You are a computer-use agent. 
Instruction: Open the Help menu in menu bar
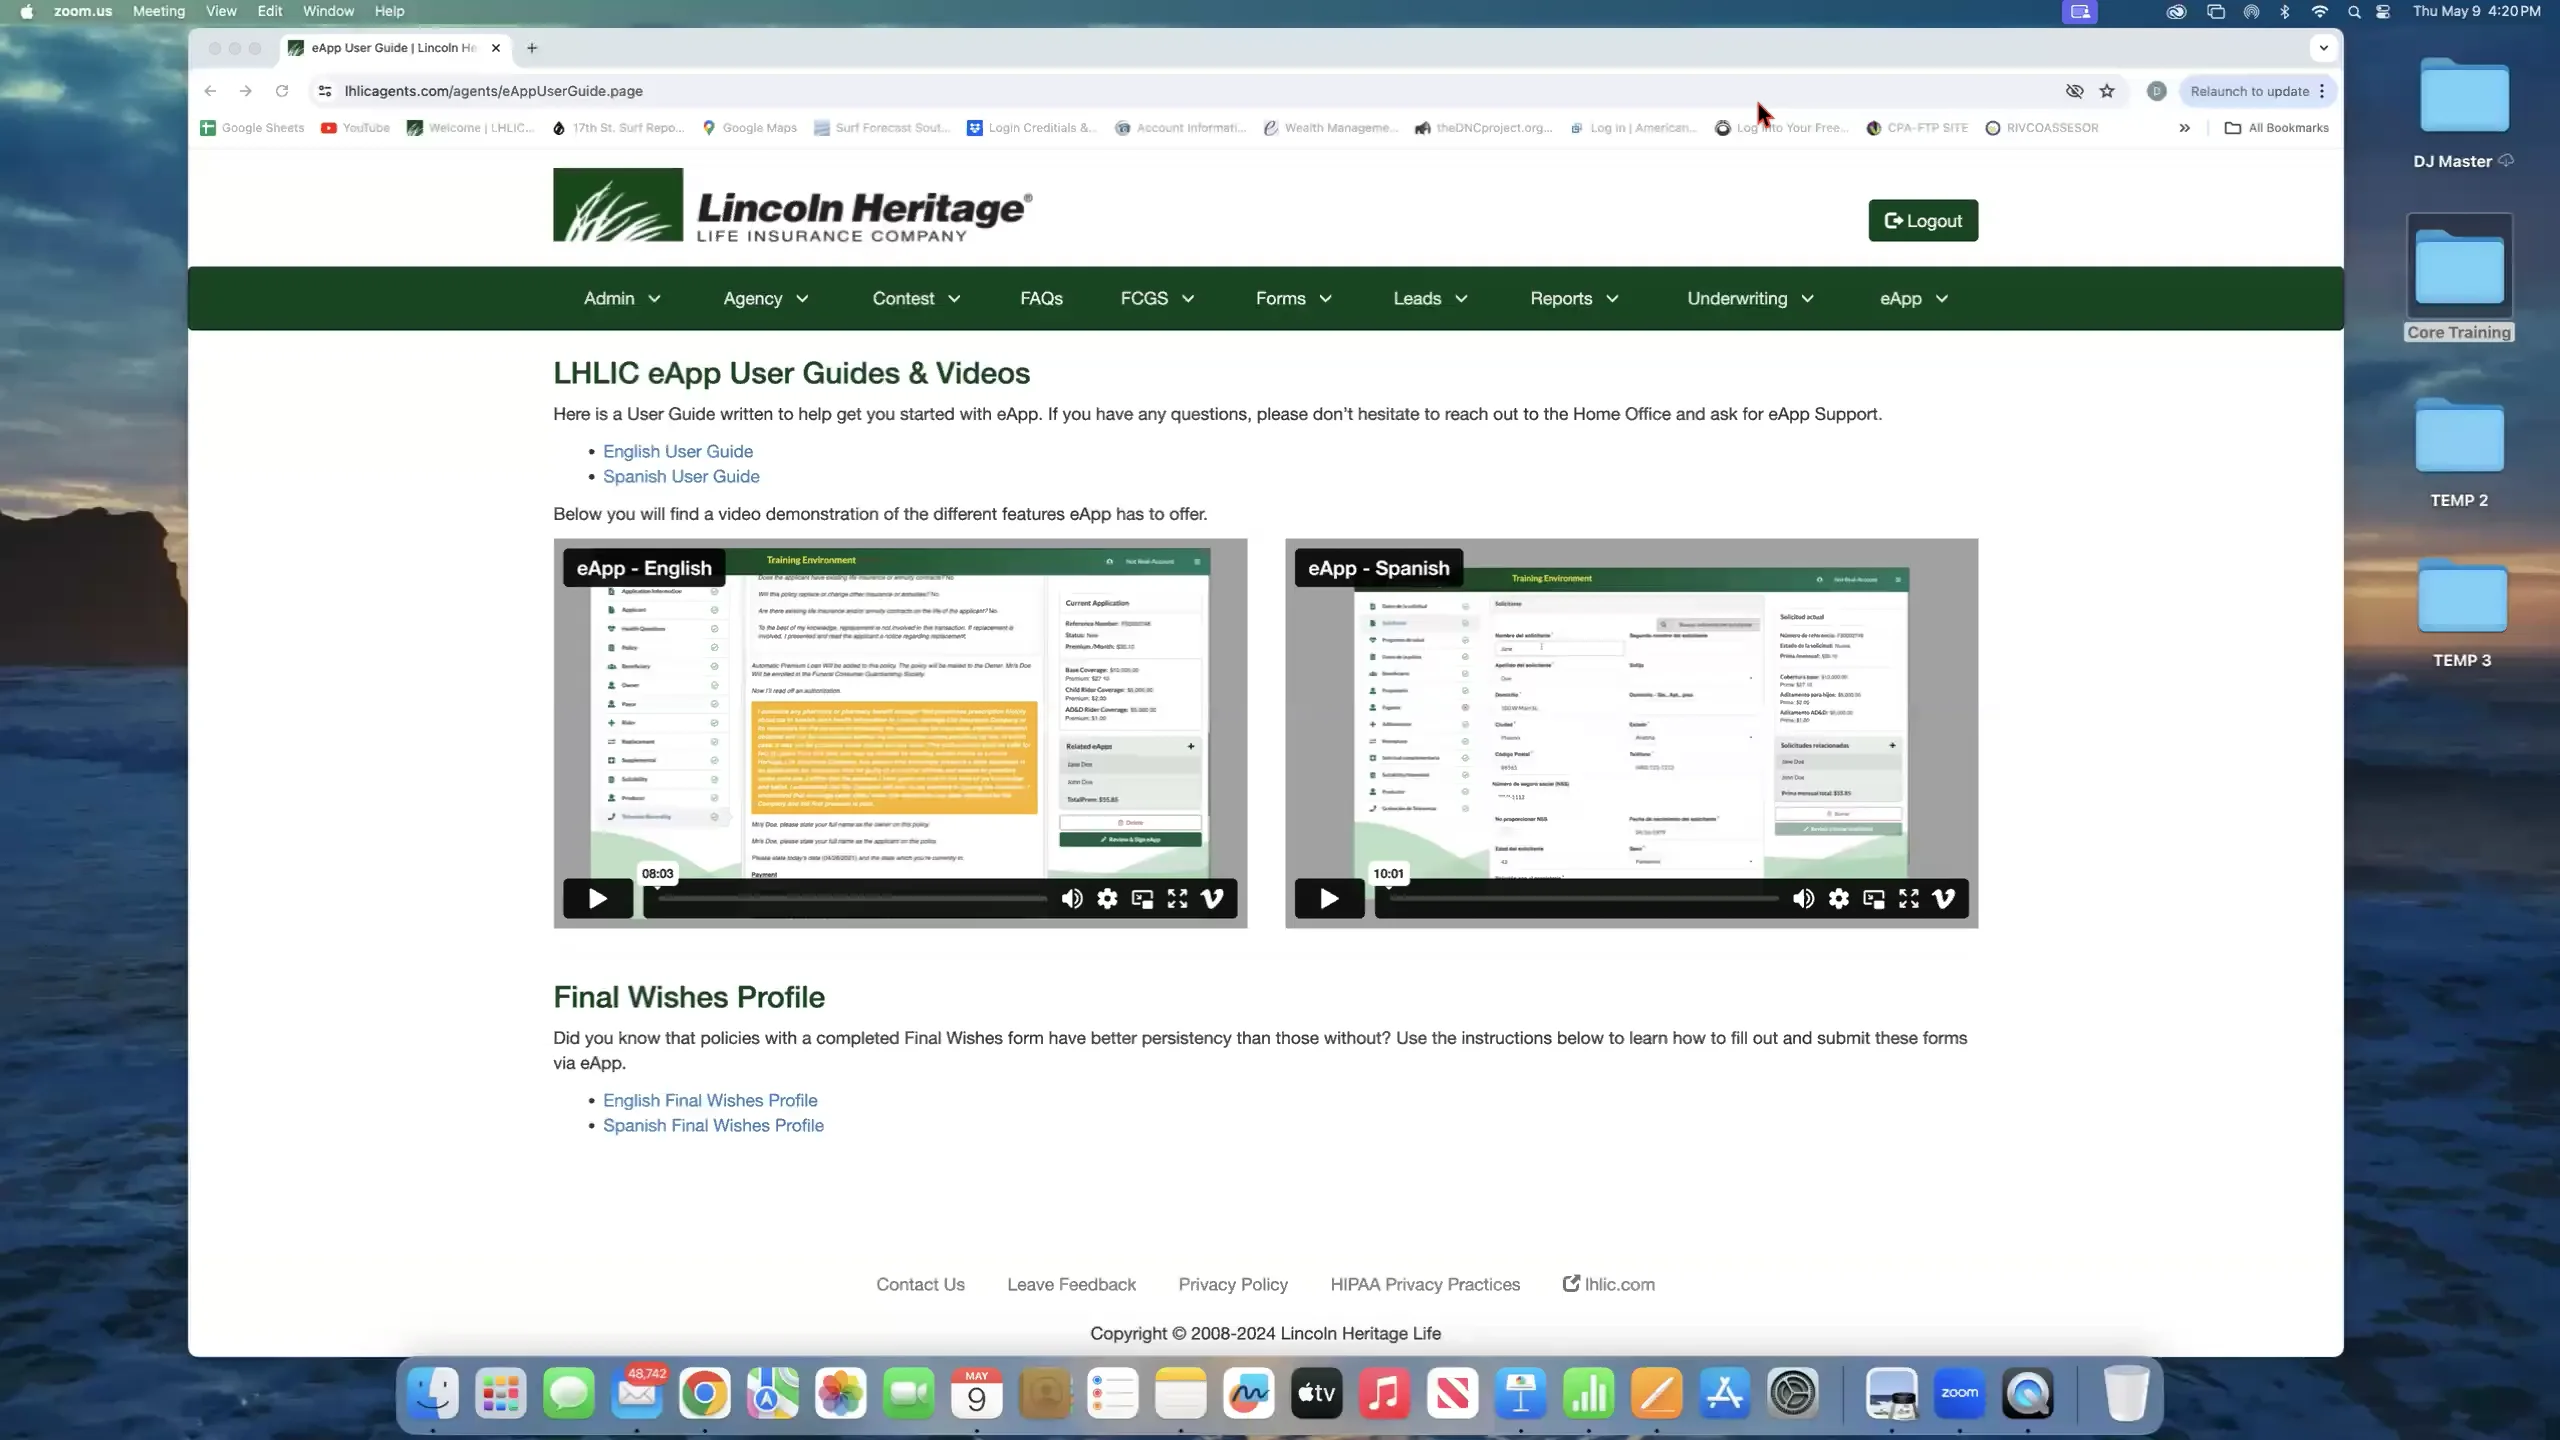pos(389,11)
